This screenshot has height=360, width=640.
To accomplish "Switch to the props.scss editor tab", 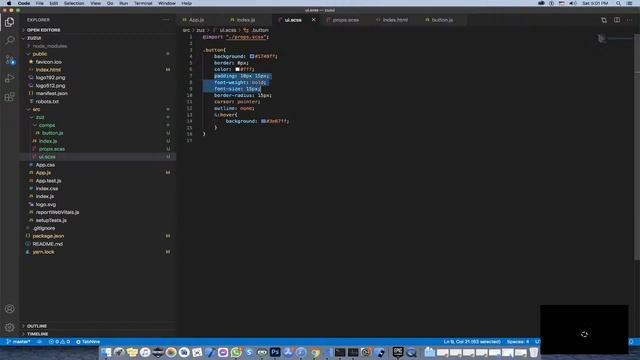I will [345, 20].
